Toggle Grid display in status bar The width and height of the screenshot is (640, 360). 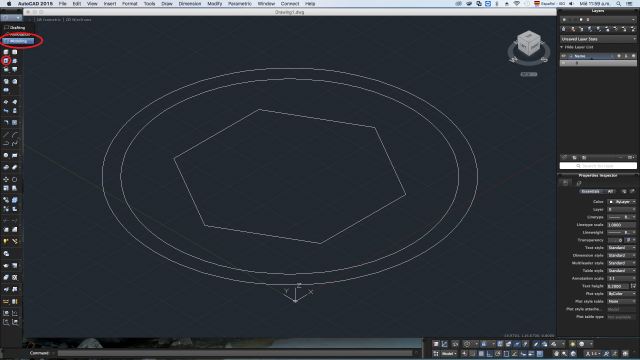(x=481, y=353)
